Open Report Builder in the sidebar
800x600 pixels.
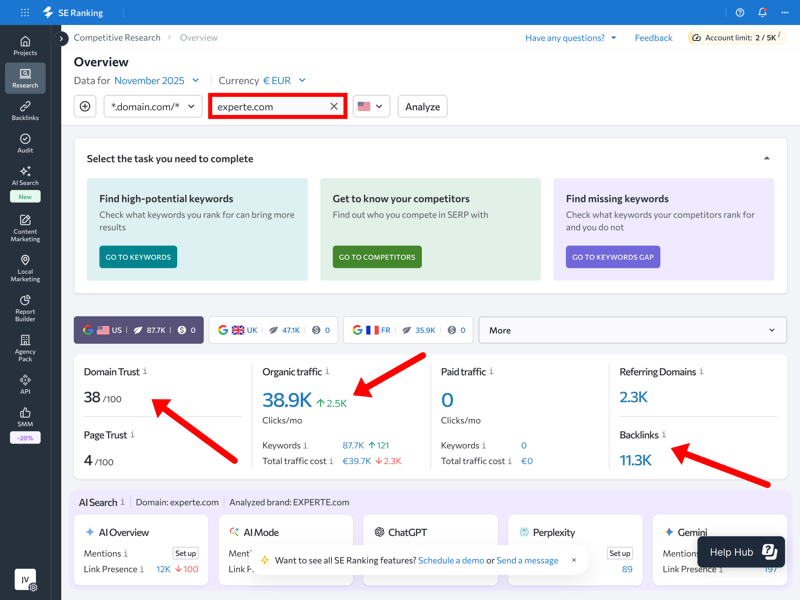[x=25, y=307]
